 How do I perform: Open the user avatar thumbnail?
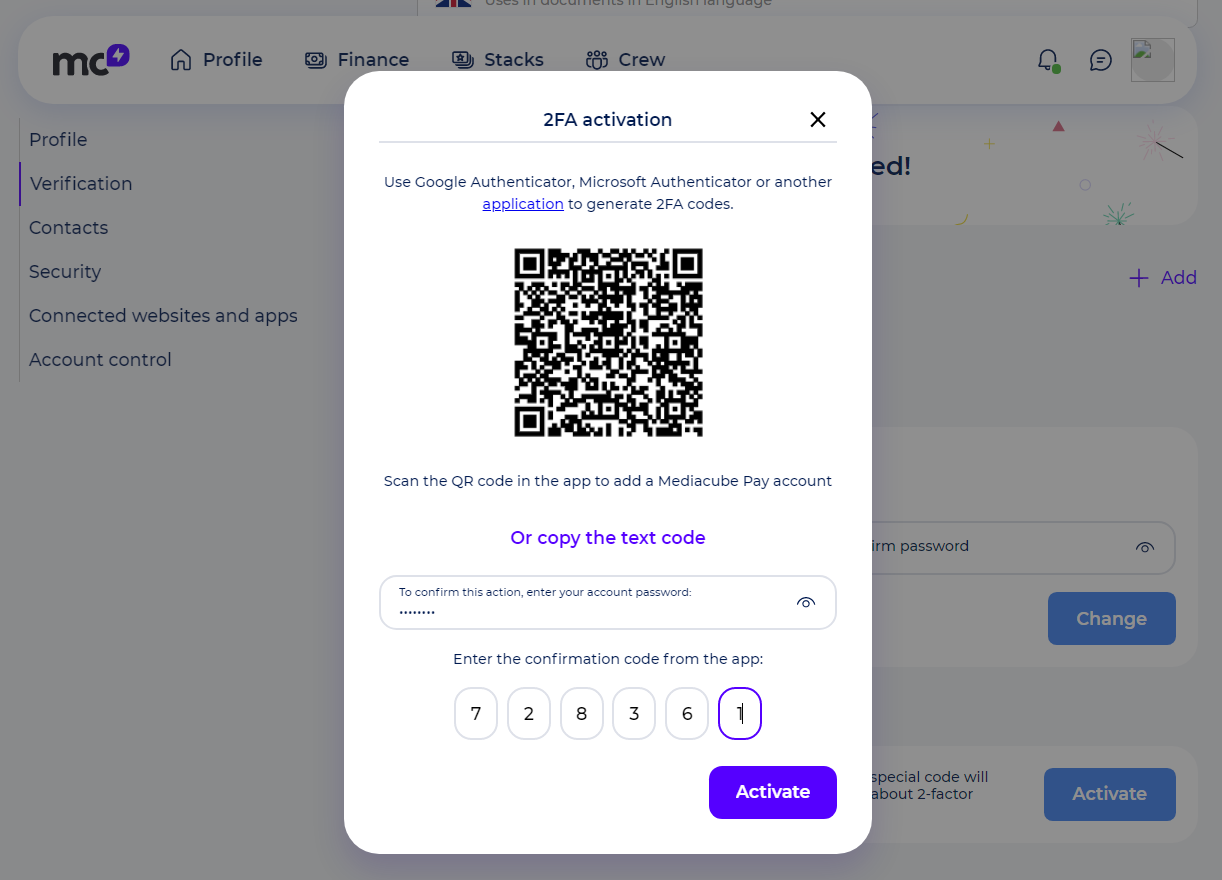[1152, 60]
